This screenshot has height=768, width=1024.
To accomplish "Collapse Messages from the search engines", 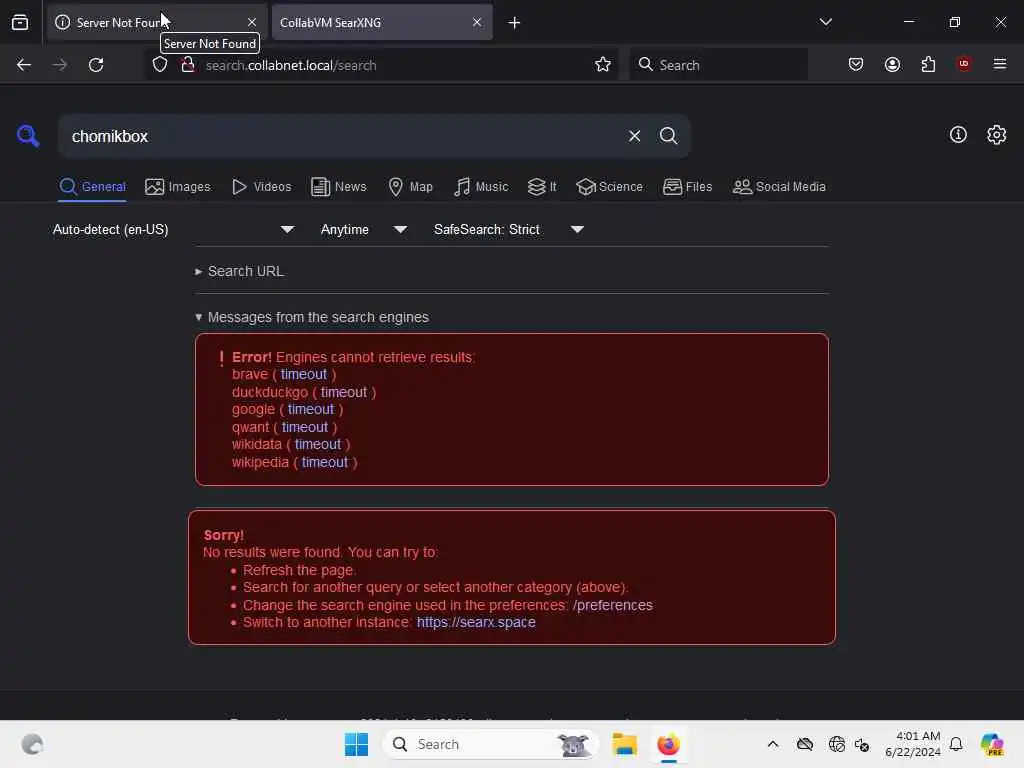I will point(312,317).
